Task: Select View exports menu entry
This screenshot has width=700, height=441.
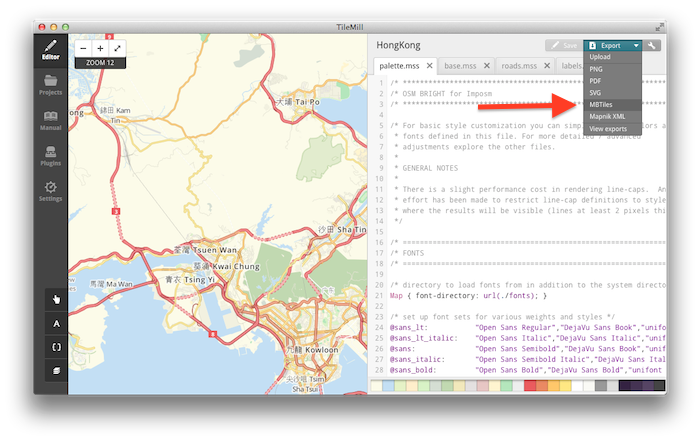Action: pos(612,129)
